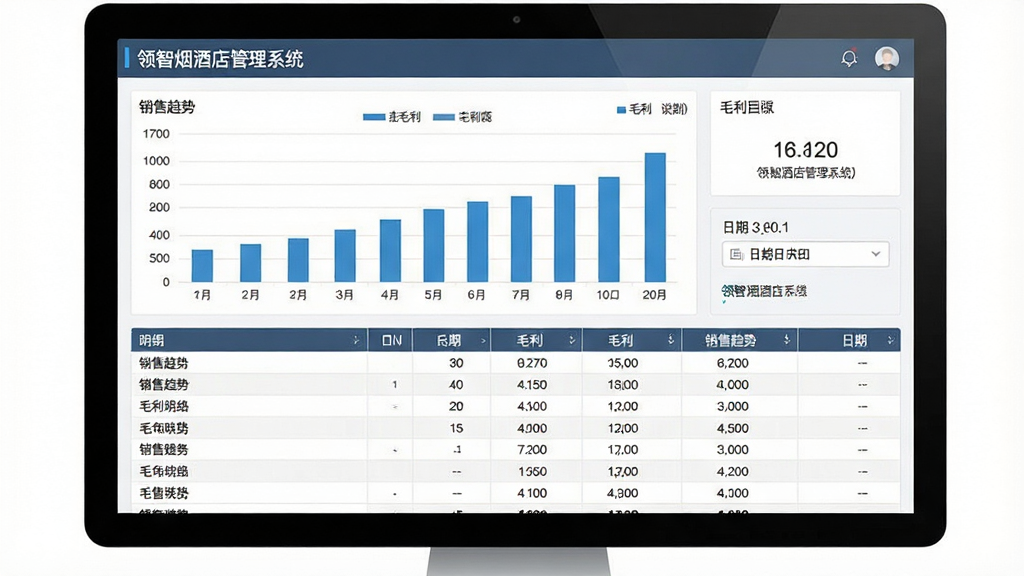This screenshot has width=1024, height=576.
Task: Click the table cell showing 7.200
Action: (x=532, y=450)
